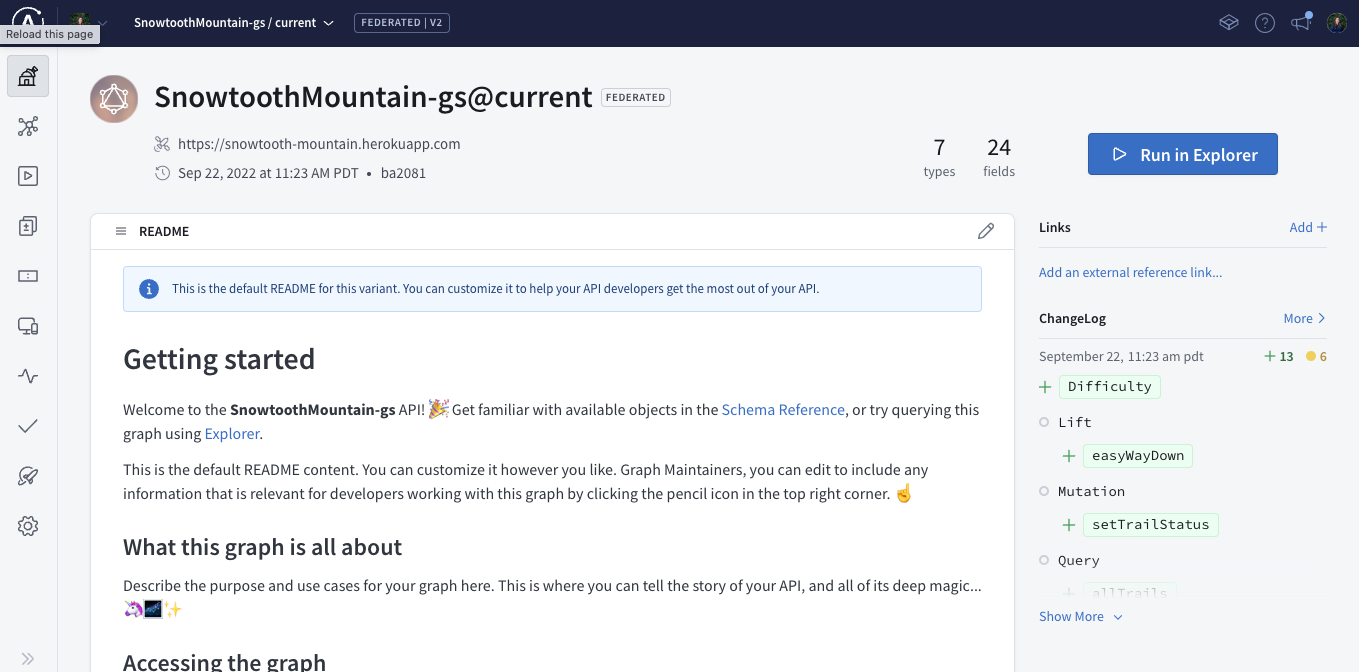Image resolution: width=1359 pixels, height=672 pixels.
Task: Click the satellite endpoint icon
Action: (x=162, y=144)
